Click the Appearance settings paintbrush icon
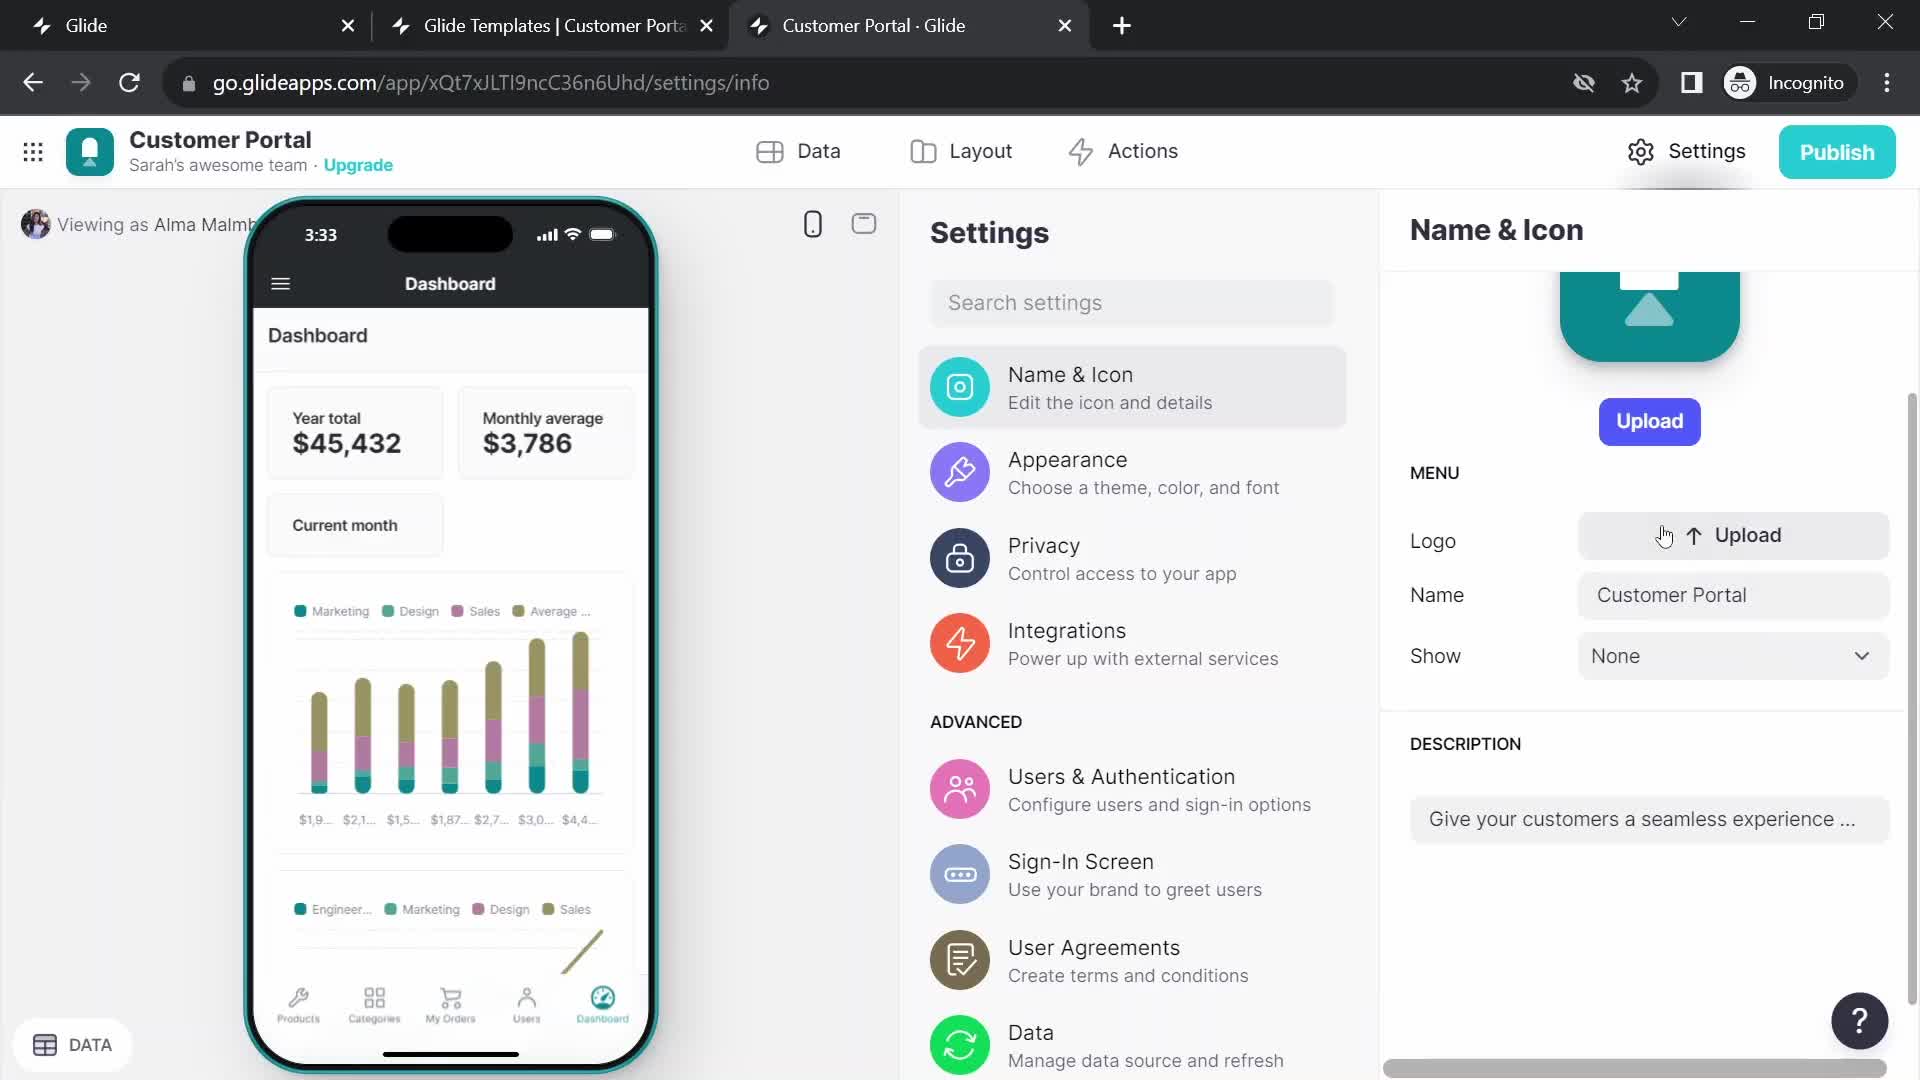The height and width of the screenshot is (1080, 1920). (960, 472)
